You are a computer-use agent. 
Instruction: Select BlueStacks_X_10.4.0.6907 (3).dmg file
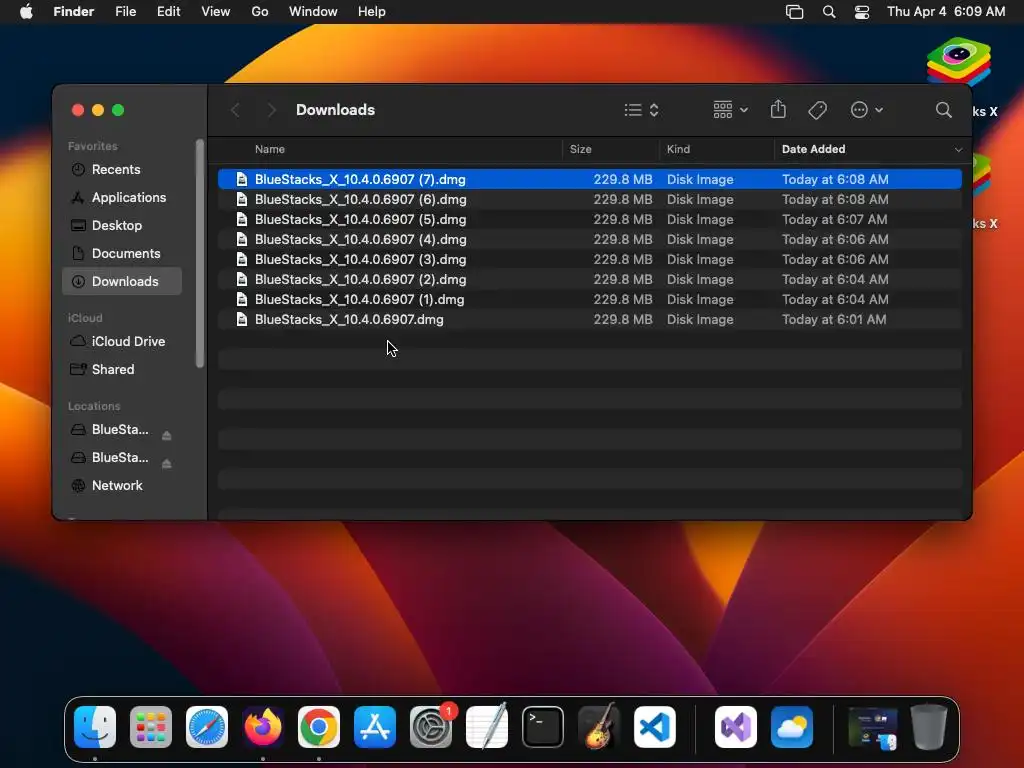[x=590, y=259]
